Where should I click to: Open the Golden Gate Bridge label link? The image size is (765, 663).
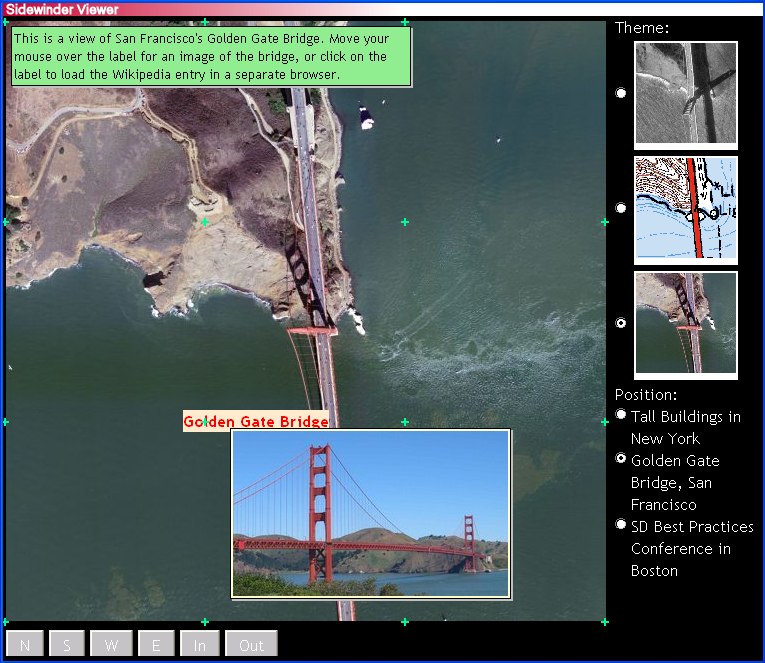[x=256, y=421]
